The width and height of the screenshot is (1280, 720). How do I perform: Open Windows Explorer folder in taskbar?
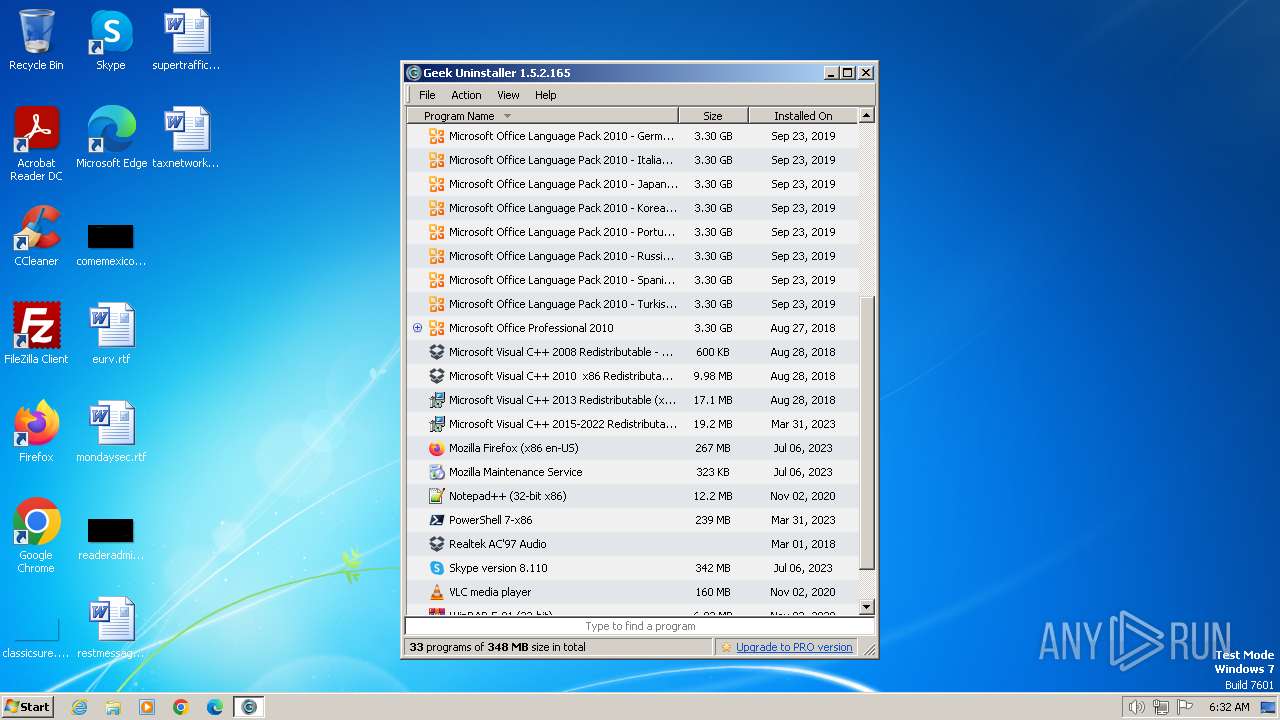[x=113, y=707]
